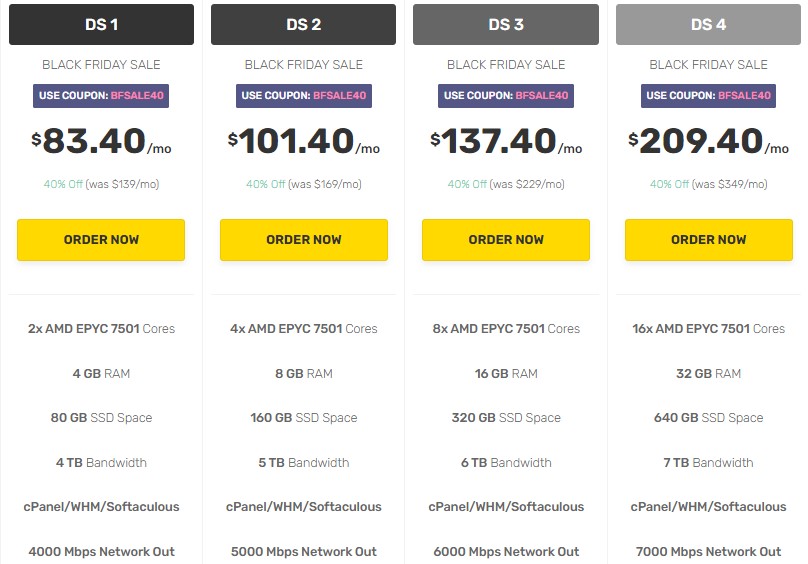Click the "32 GB RAM" feature line
This screenshot has height=564, width=808.
click(708, 374)
